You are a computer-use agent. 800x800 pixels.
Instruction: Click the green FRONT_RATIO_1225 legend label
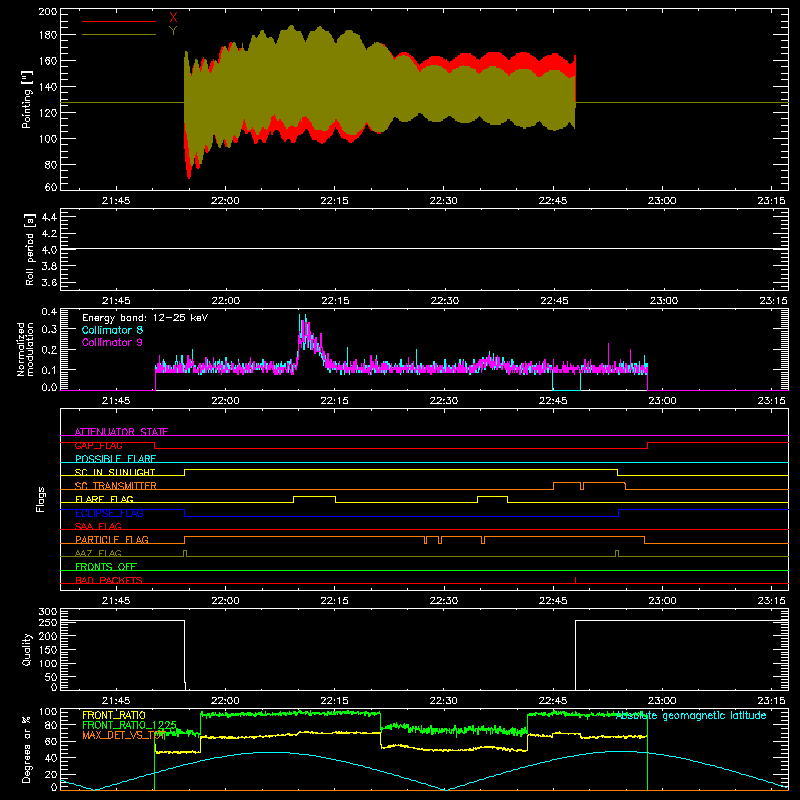coord(129,725)
